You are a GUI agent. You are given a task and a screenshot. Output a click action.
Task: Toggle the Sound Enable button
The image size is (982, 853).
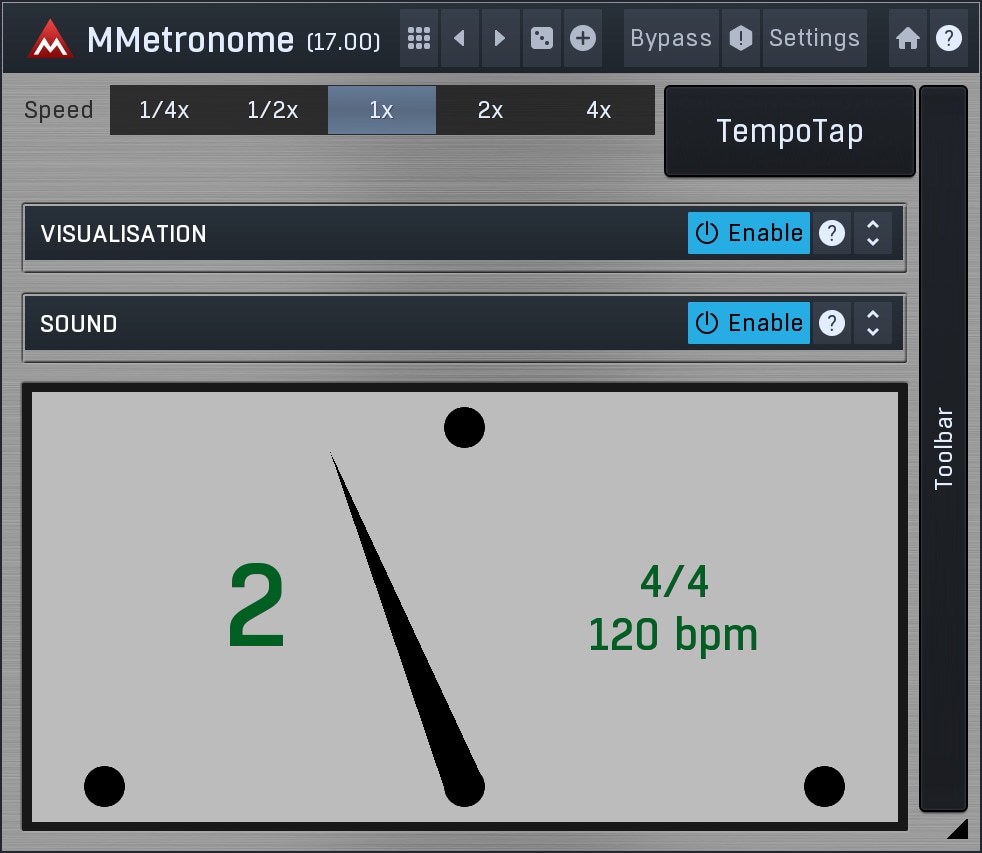tap(749, 323)
